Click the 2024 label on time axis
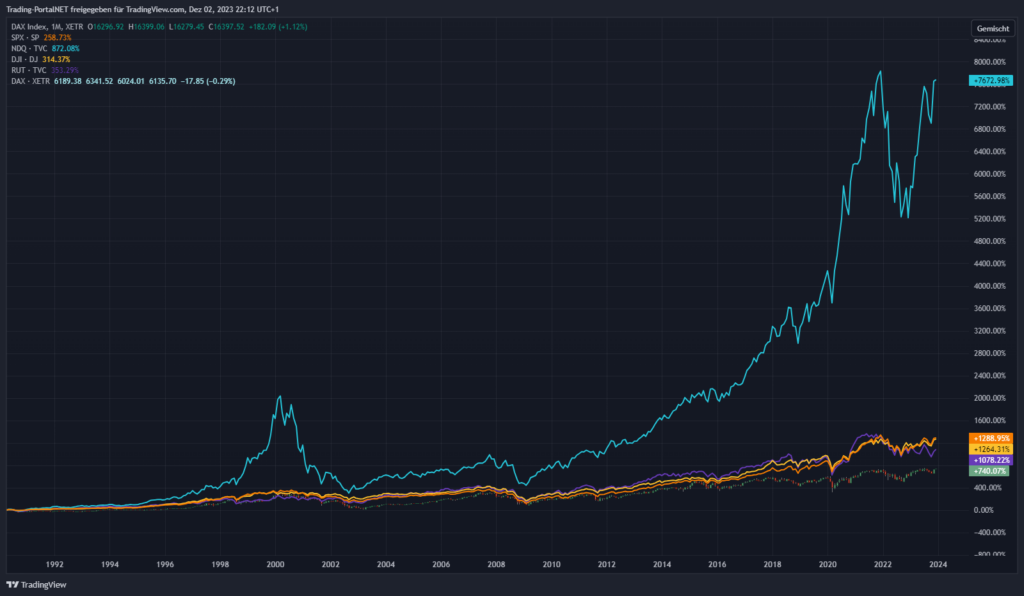This screenshot has width=1024, height=596. (x=937, y=564)
